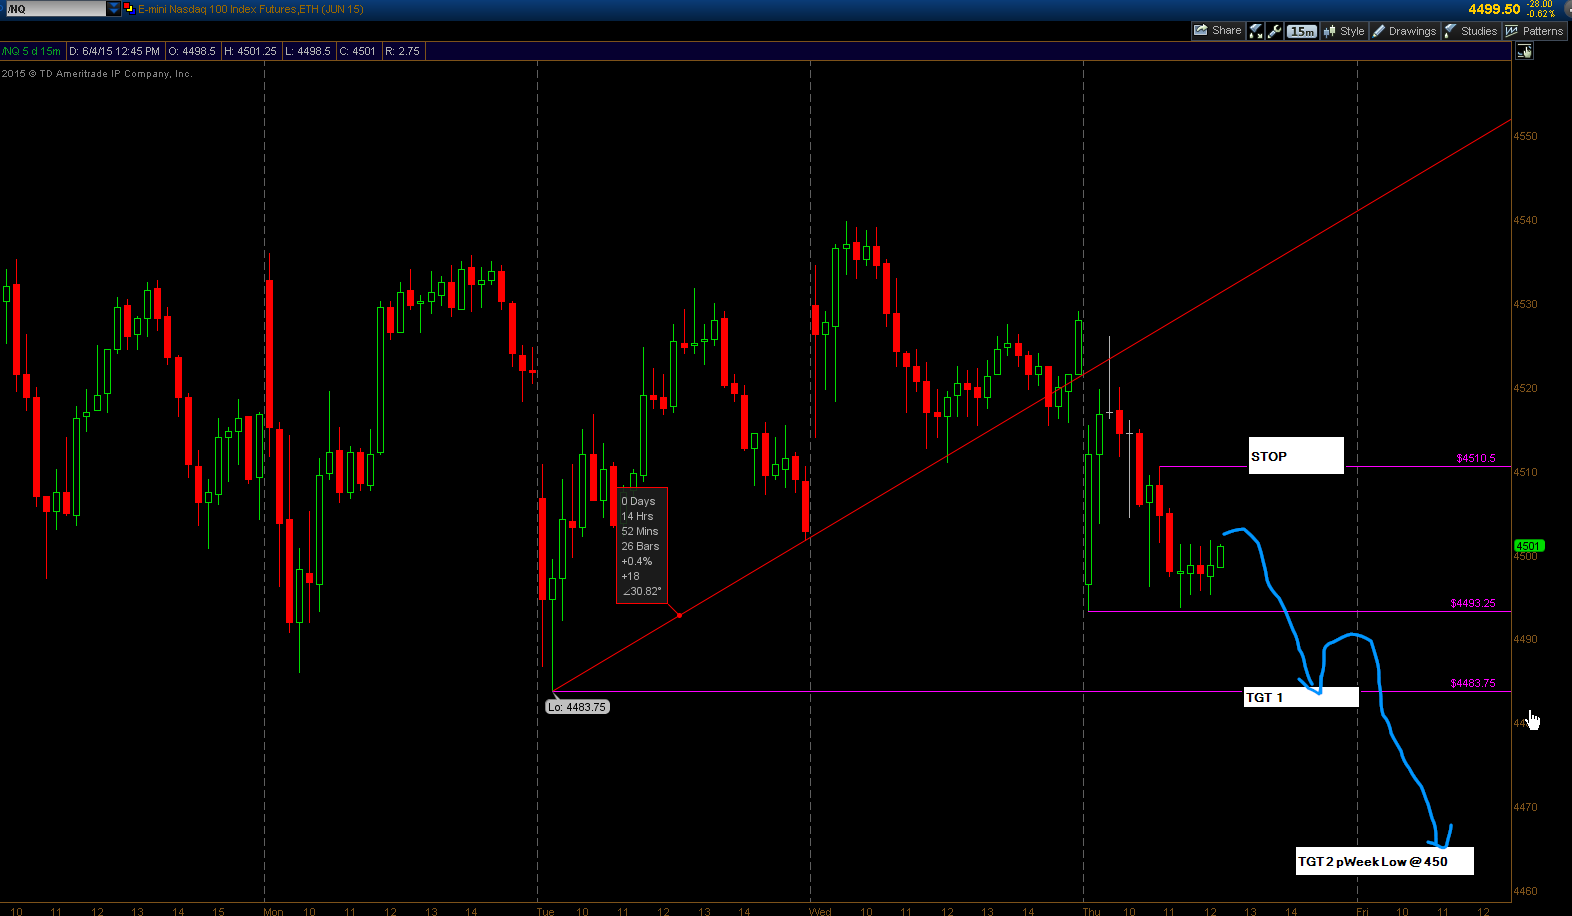Click the O: 4498.5 open value
The height and width of the screenshot is (916, 1572).
tap(192, 51)
